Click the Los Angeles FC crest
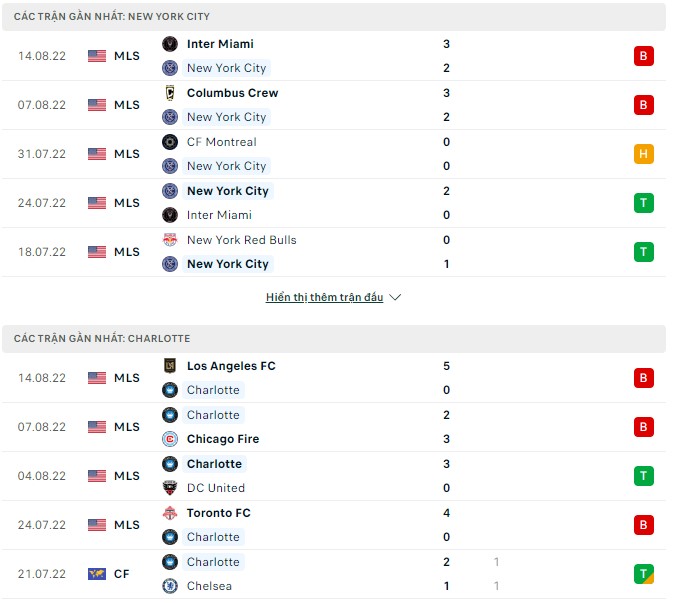The width and height of the screenshot is (673, 603). click(169, 366)
